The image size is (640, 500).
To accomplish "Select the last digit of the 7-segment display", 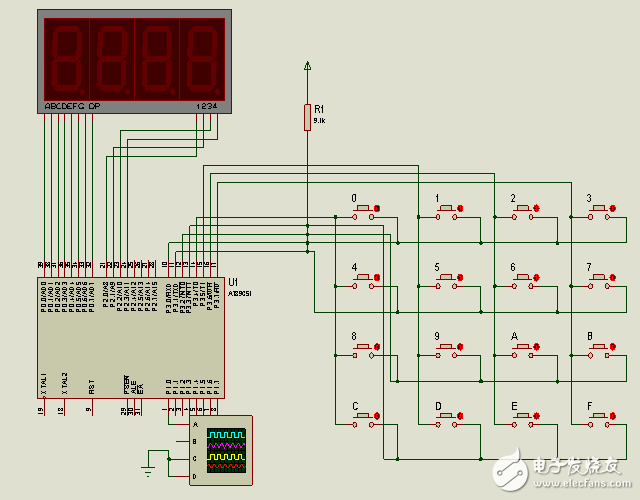I will click(x=201, y=58).
